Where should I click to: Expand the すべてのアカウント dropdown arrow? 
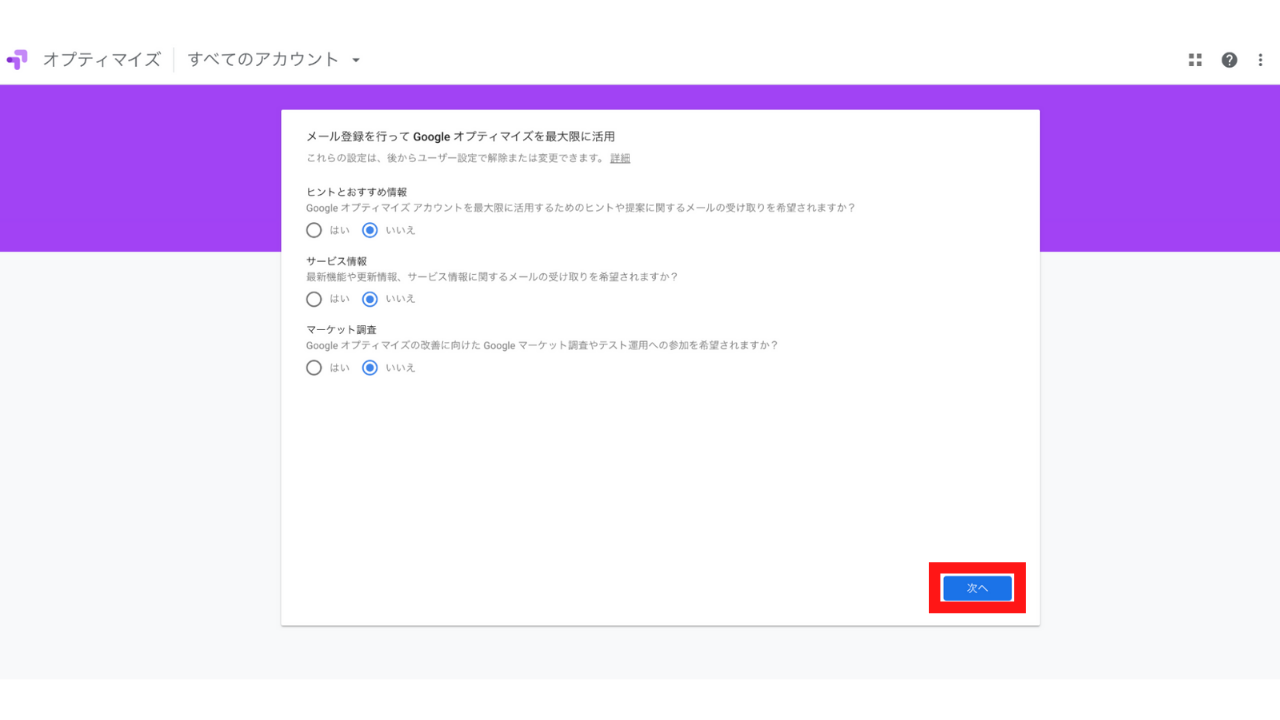point(356,60)
